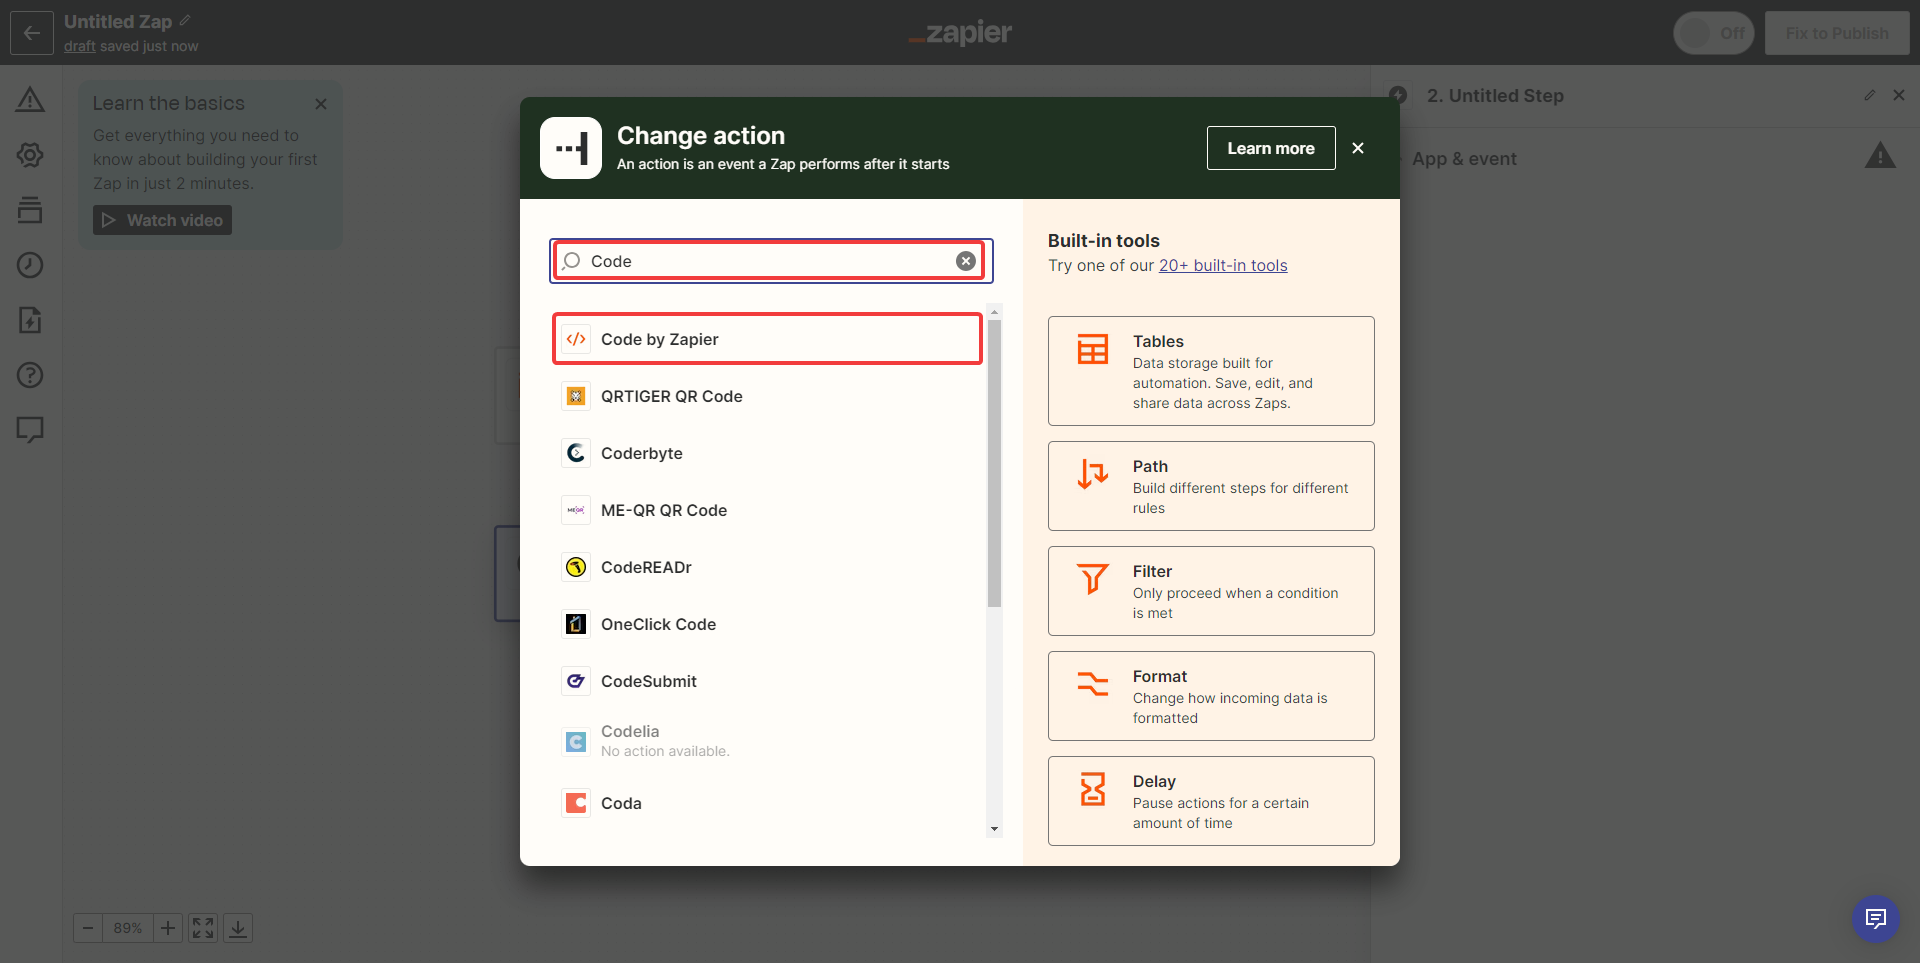Open versions stack icon in sidebar
1920x963 pixels.
point(30,210)
